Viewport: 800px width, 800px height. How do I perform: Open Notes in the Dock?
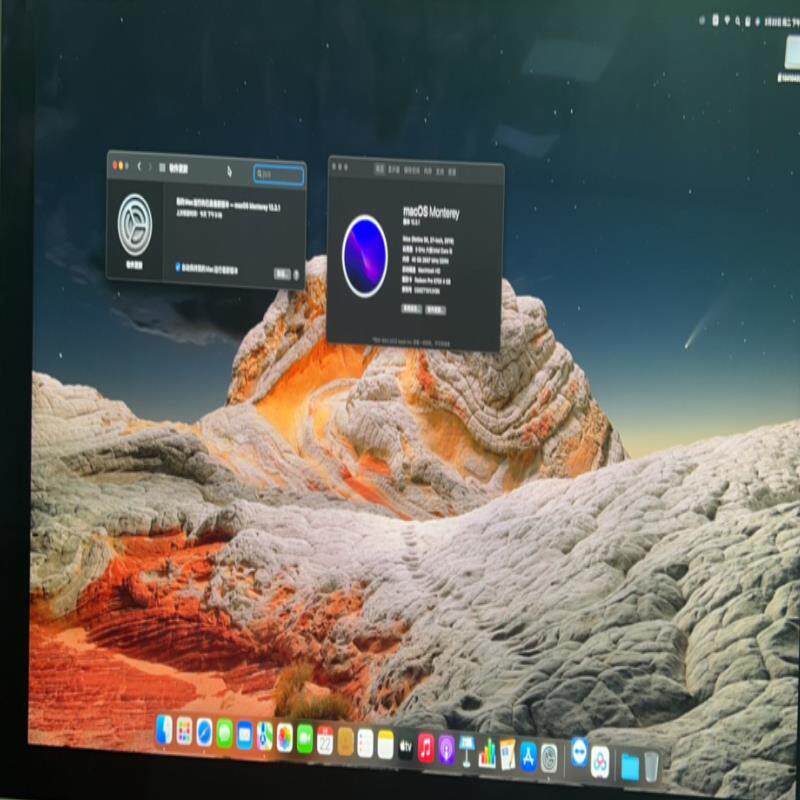(386, 745)
